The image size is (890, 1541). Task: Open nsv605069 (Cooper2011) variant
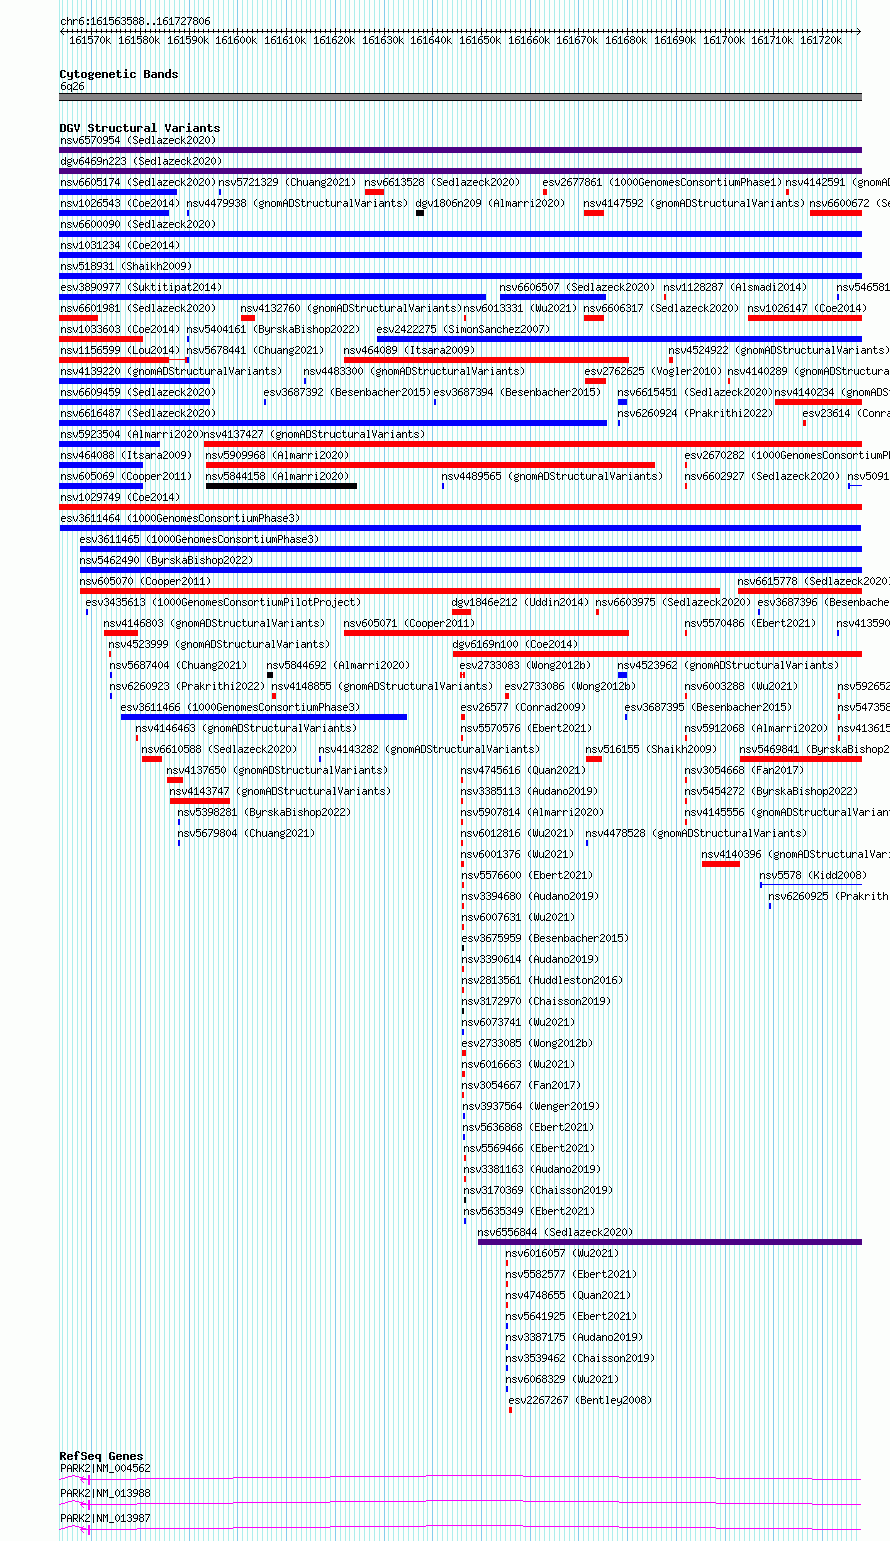click(x=125, y=476)
